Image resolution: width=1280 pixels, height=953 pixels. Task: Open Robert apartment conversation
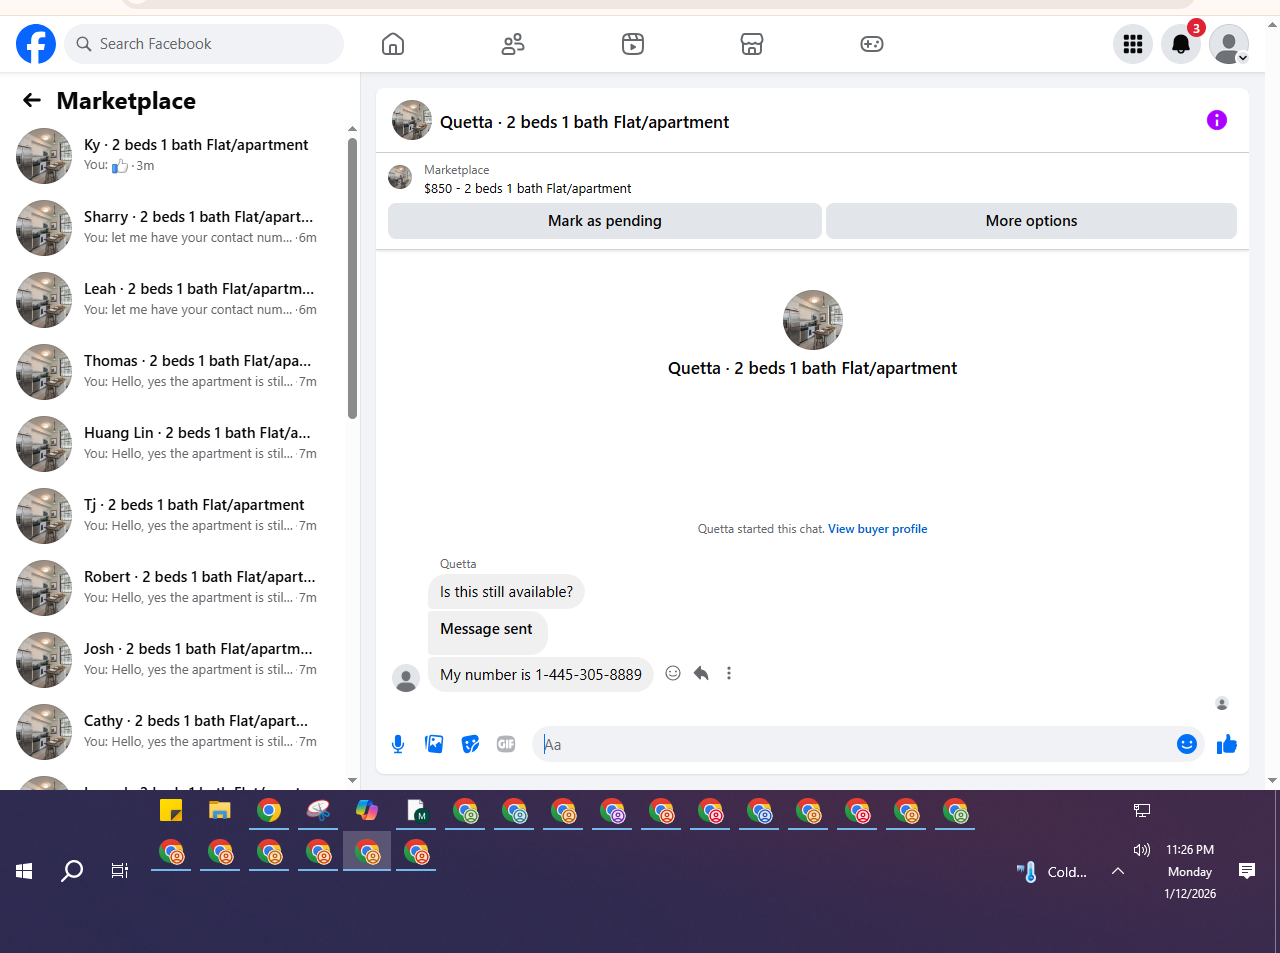coord(176,588)
